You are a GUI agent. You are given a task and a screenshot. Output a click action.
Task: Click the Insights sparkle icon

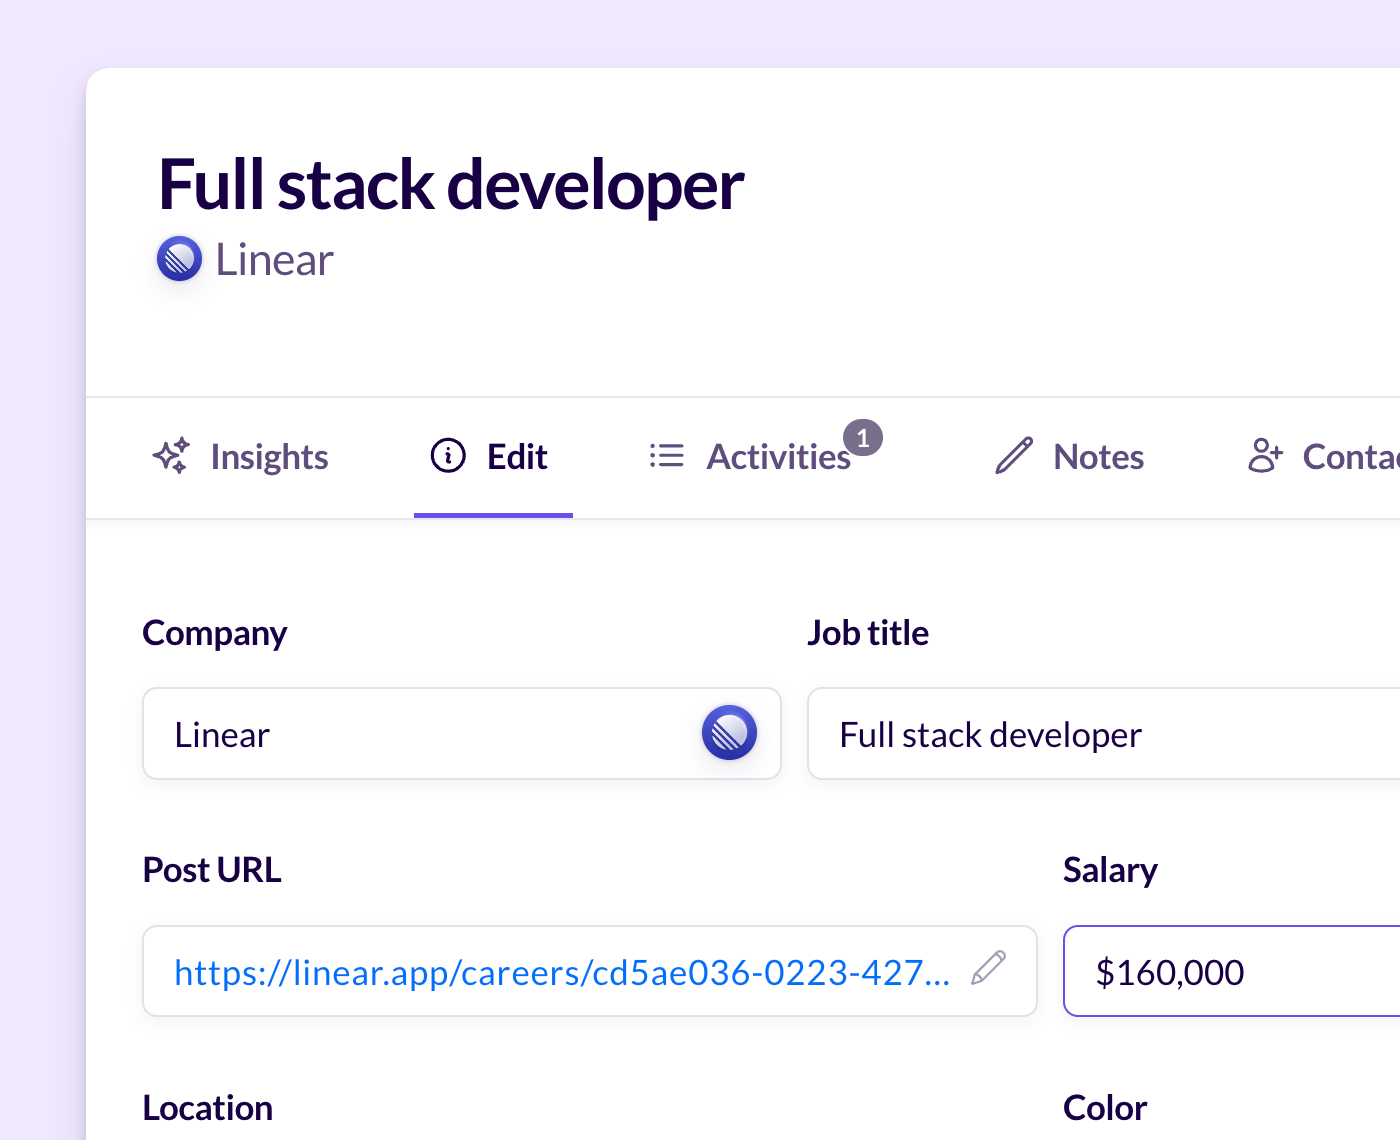pos(171,456)
